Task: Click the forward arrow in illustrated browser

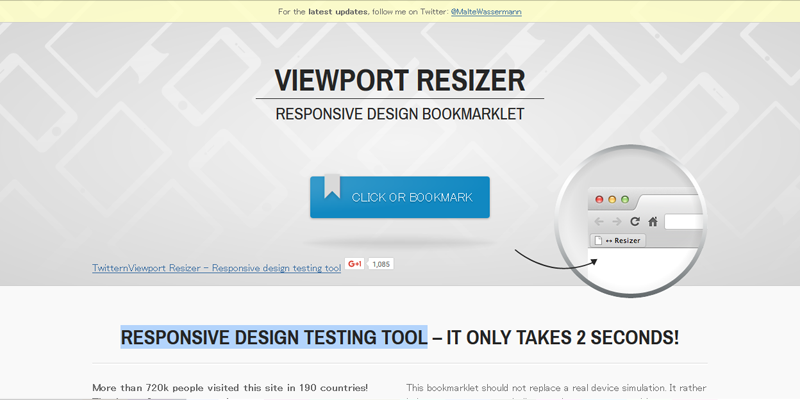Action: coord(616,221)
